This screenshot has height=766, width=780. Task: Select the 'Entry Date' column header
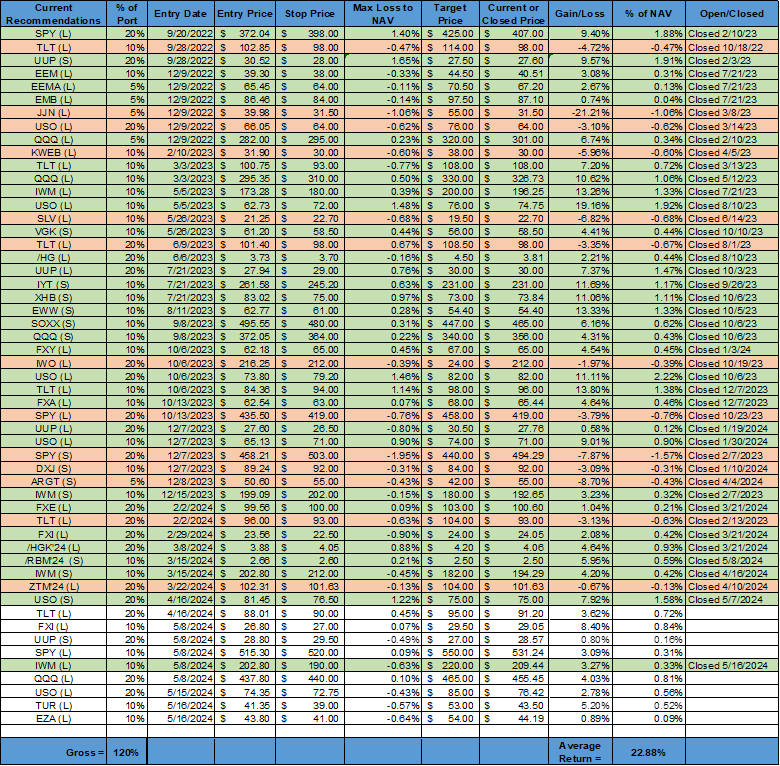click(x=181, y=14)
